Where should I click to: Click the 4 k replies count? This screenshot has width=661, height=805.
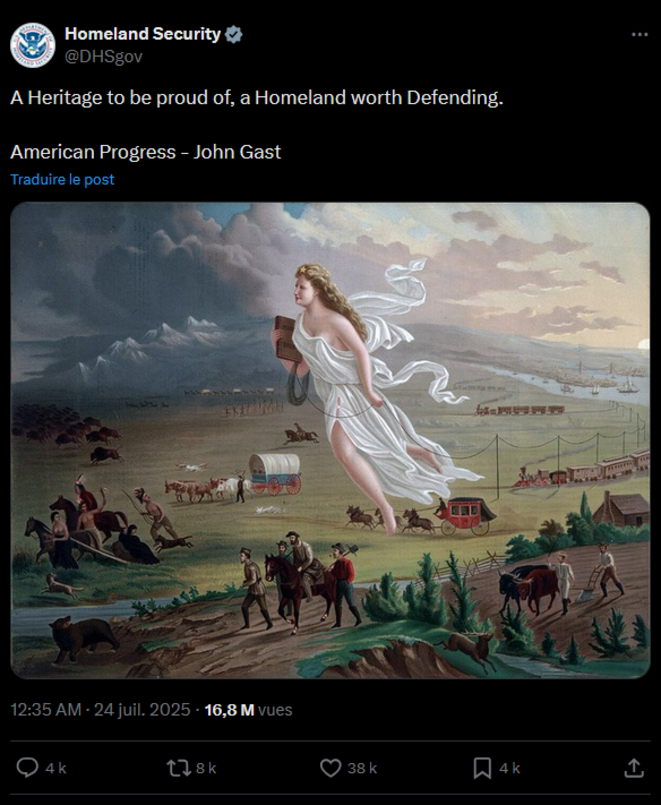(x=55, y=768)
